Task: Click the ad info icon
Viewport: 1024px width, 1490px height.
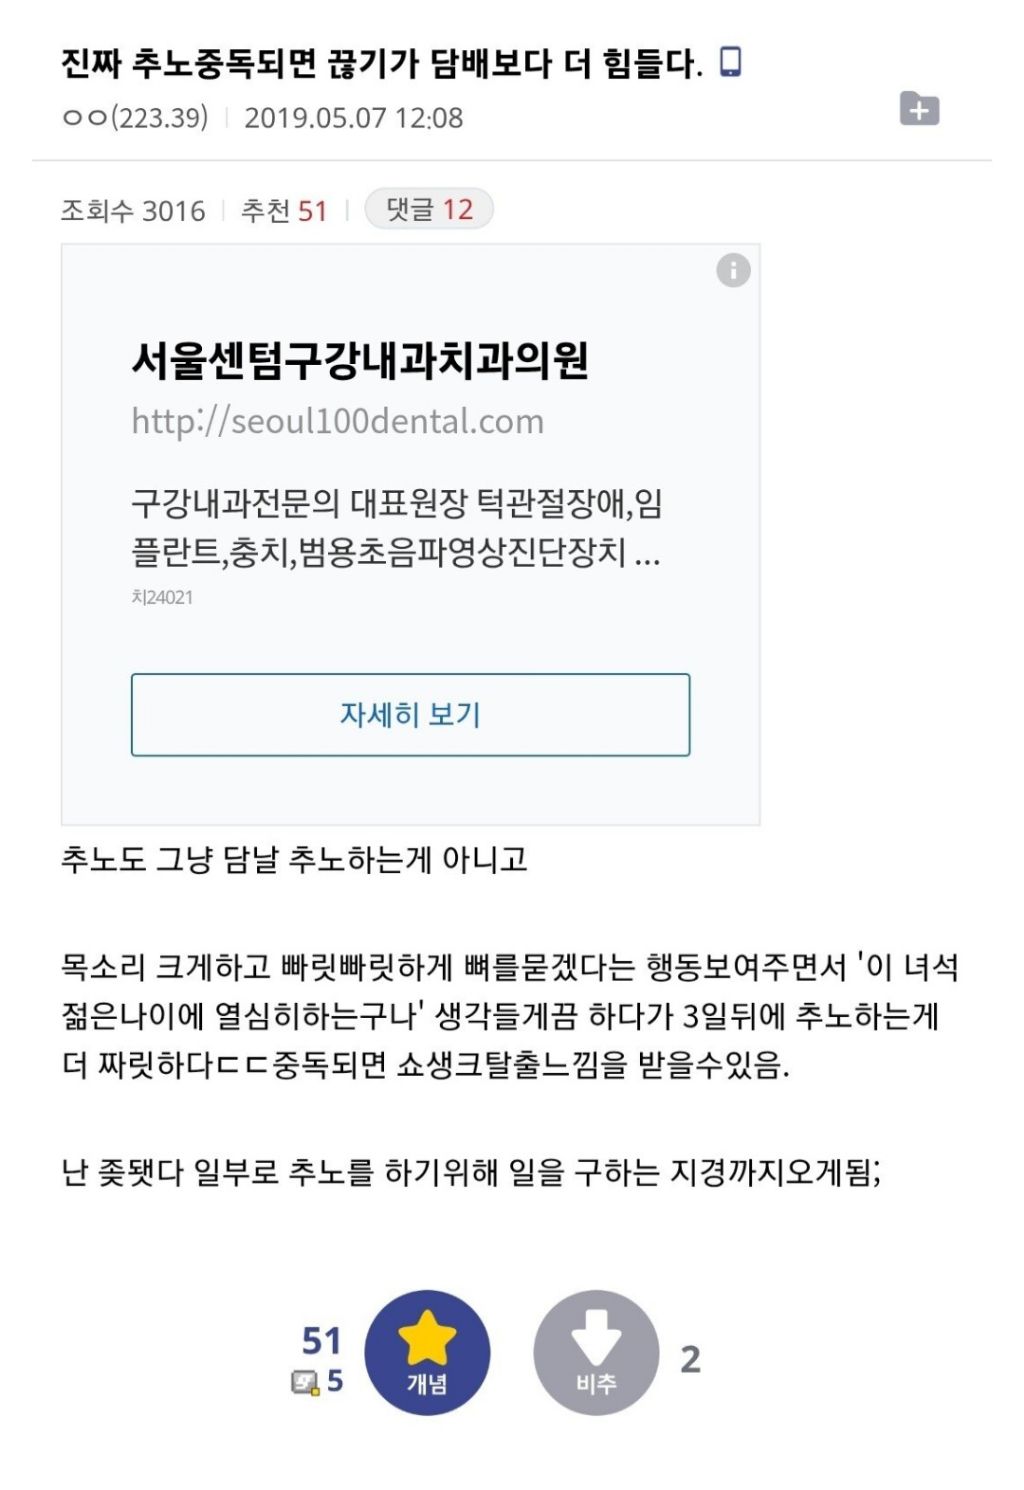Action: [x=733, y=270]
